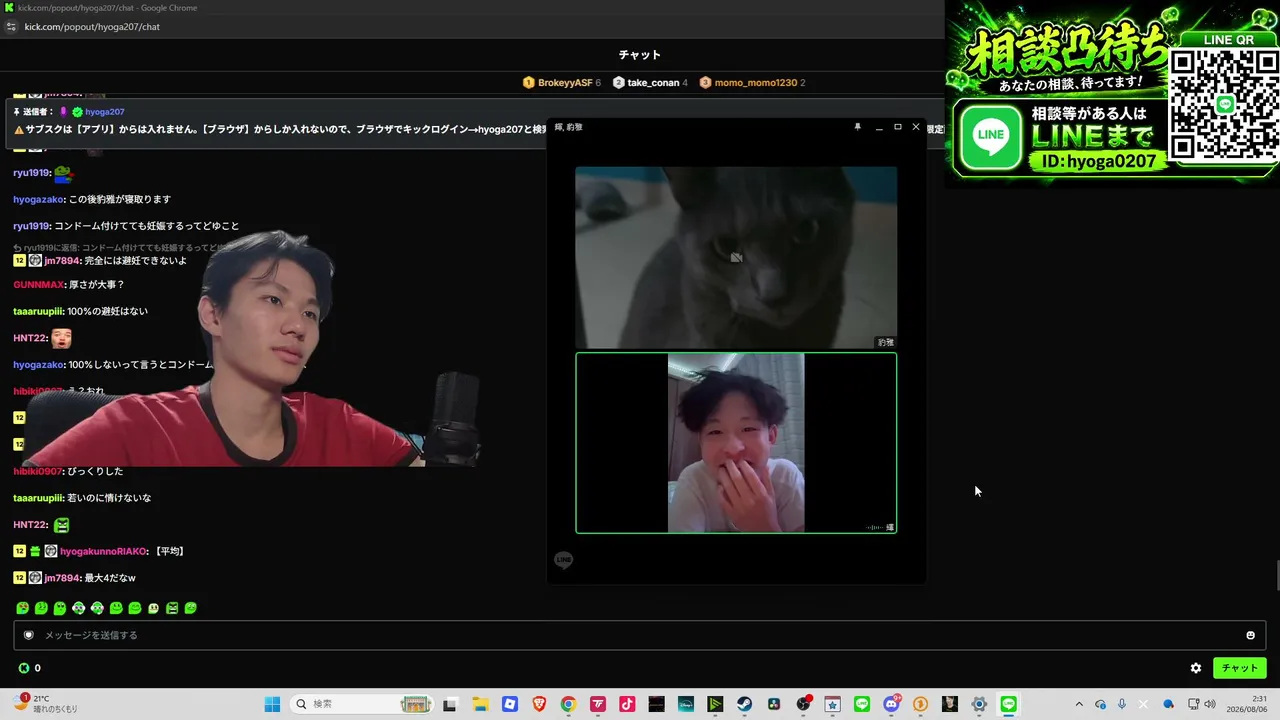Open TikTok icon on taskbar
Image resolution: width=1280 pixels, height=720 pixels.
[x=627, y=704]
